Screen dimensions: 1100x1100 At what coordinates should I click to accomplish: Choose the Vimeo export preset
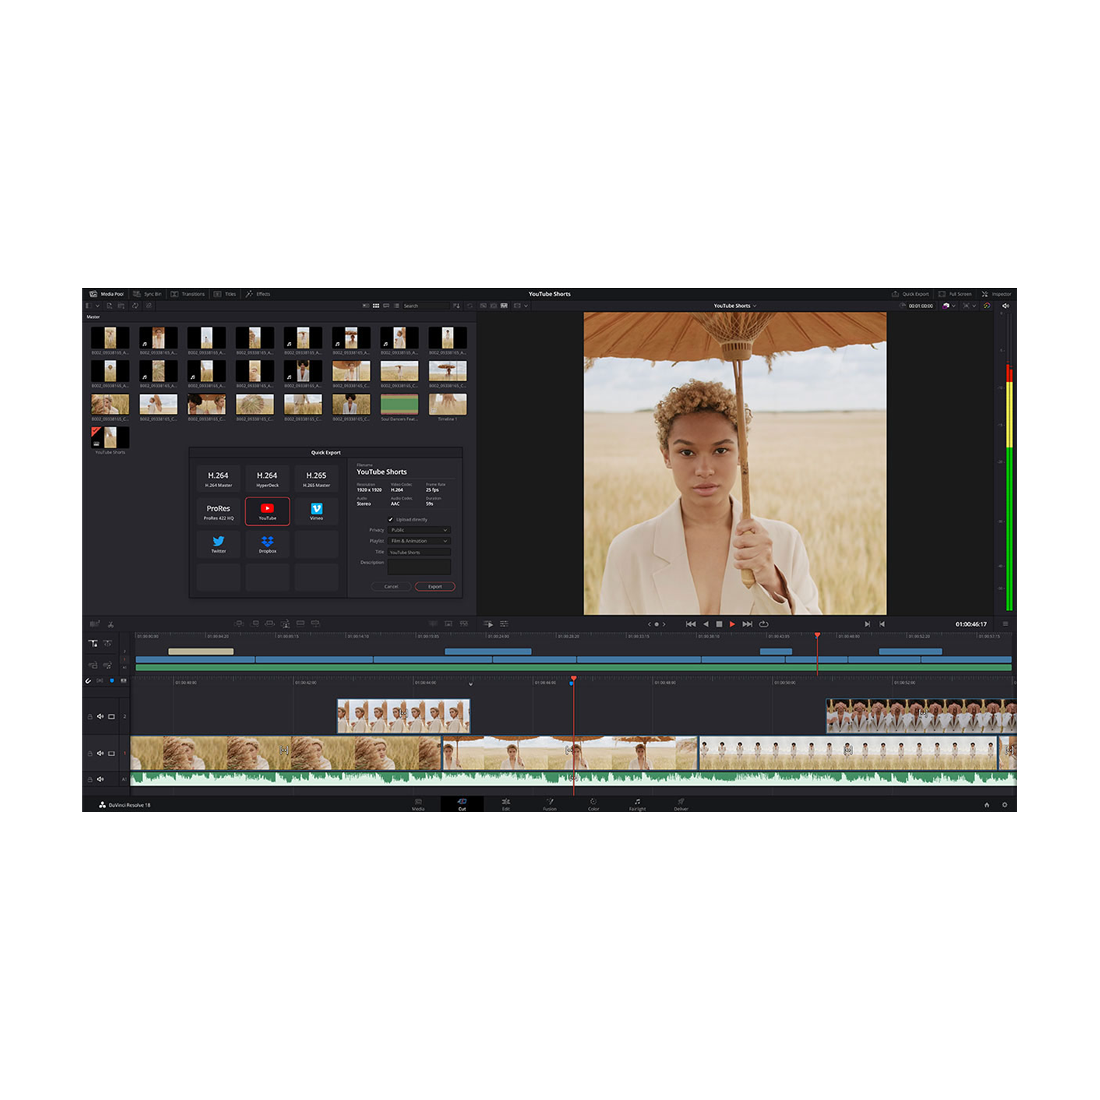pos(316,511)
